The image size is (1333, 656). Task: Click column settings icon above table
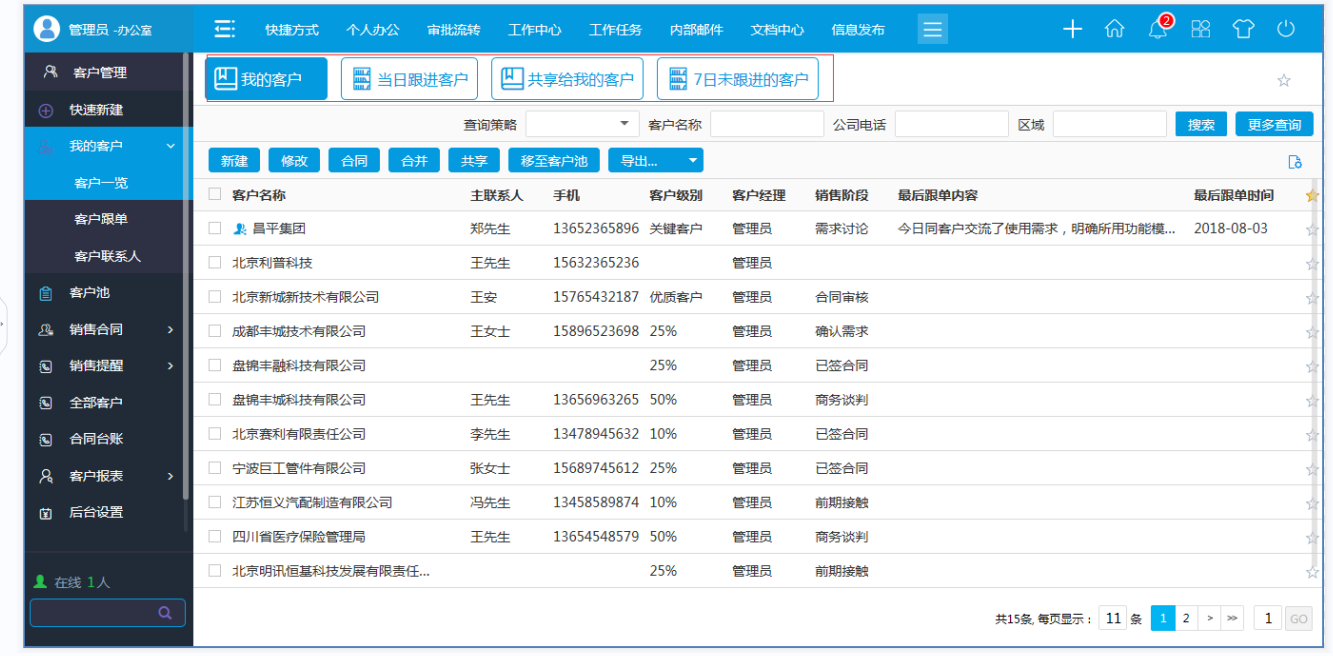[x=1295, y=162]
